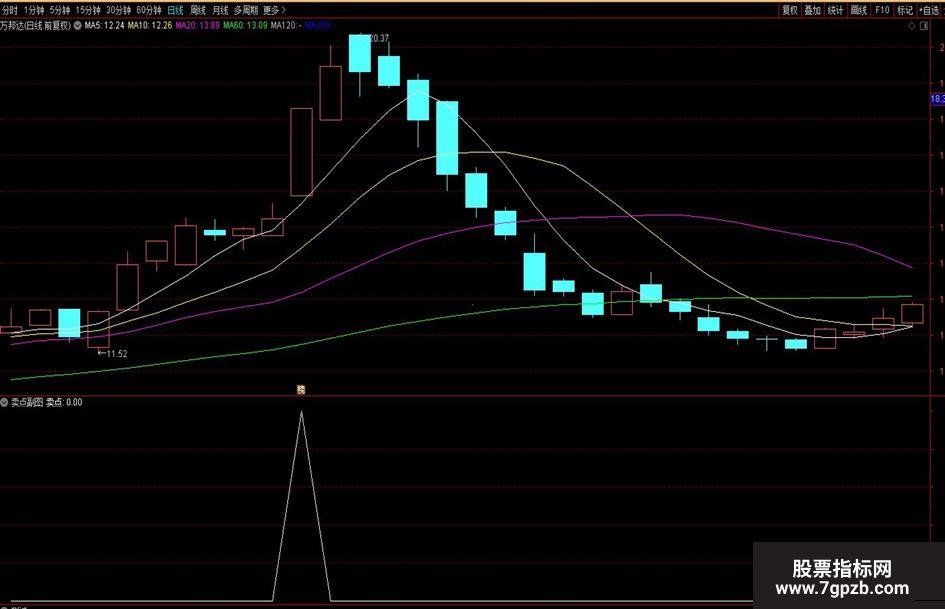Activate the 画线 drawing tool button
The height and width of the screenshot is (609, 945).
click(858, 10)
